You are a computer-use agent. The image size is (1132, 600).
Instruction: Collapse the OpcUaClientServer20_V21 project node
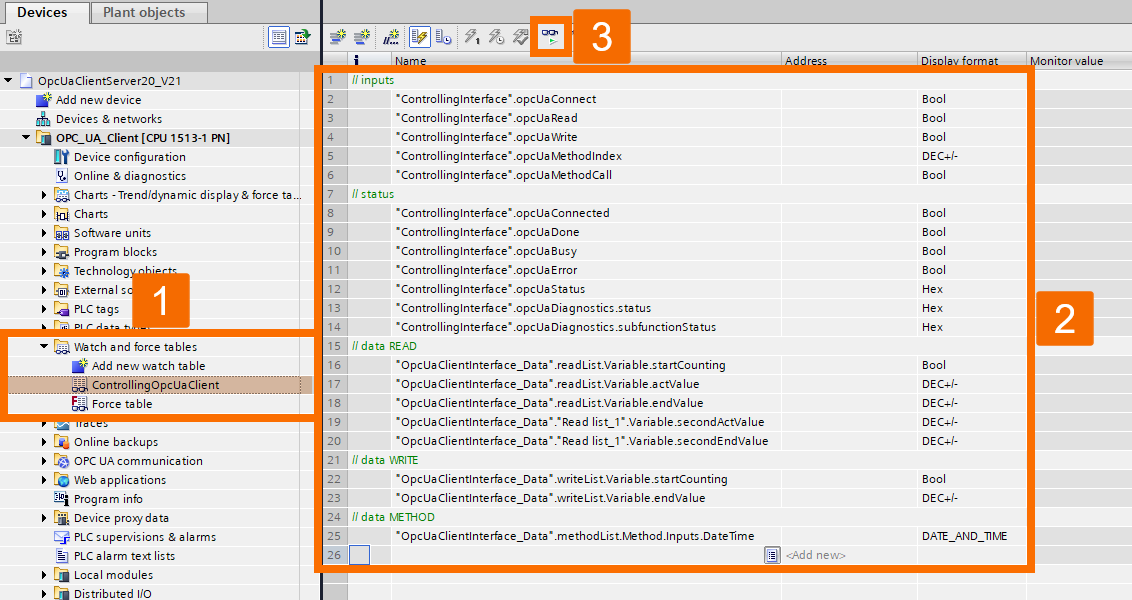[9, 80]
